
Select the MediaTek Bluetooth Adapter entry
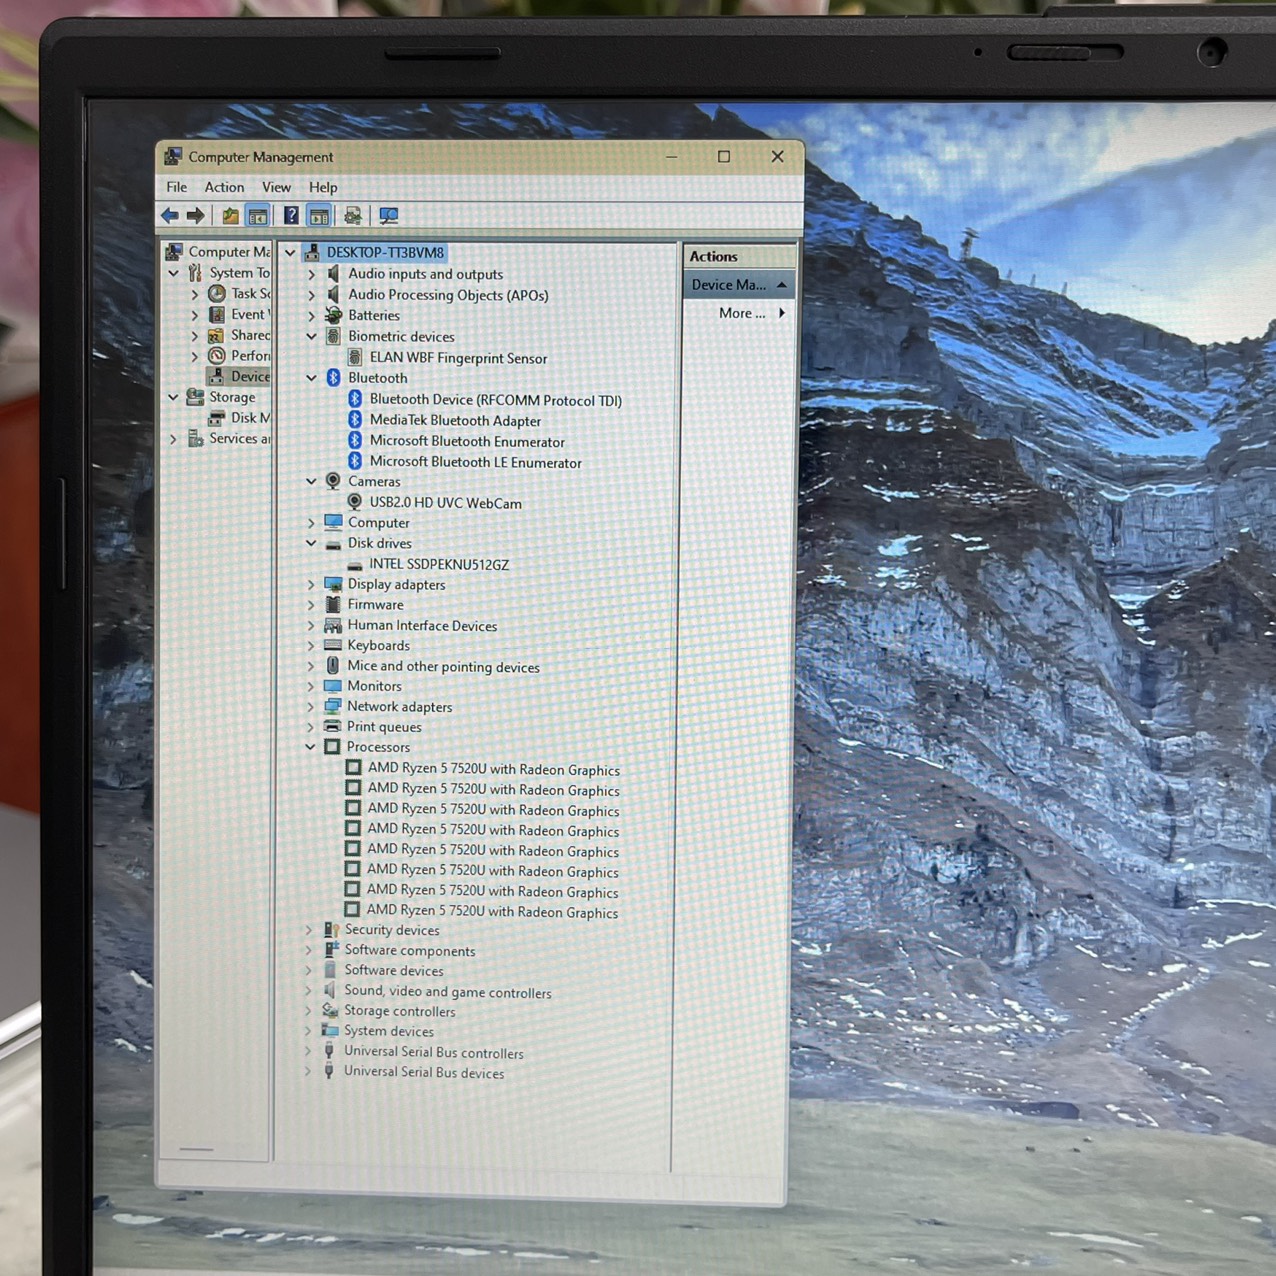point(455,421)
